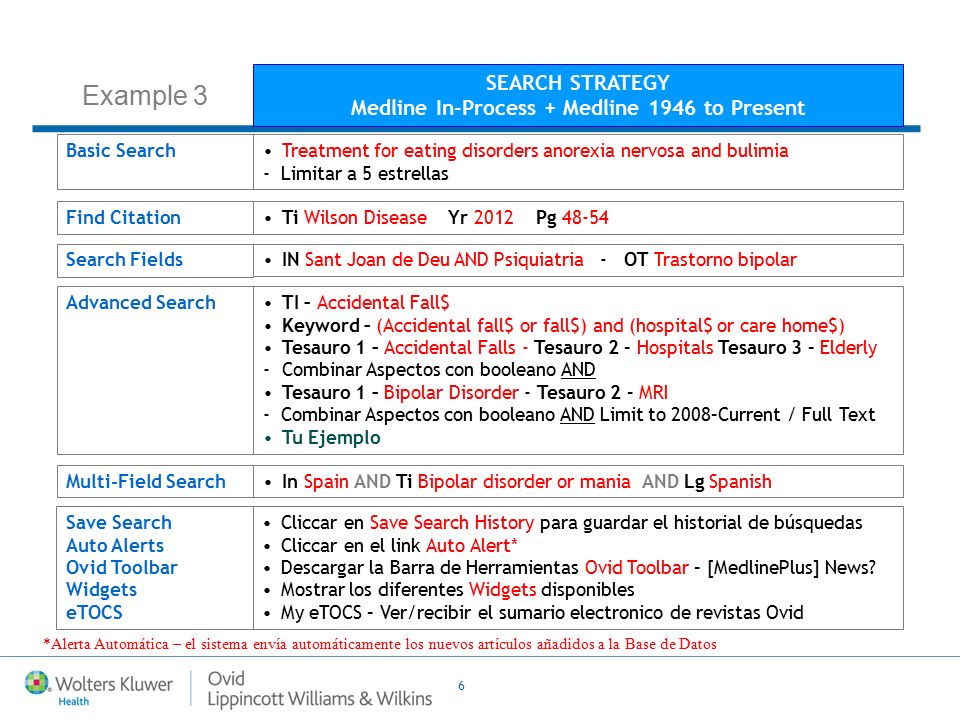The height and width of the screenshot is (720, 960).
Task: Click the 'Health' text under Wolters Kluwer
Action: click(73, 702)
